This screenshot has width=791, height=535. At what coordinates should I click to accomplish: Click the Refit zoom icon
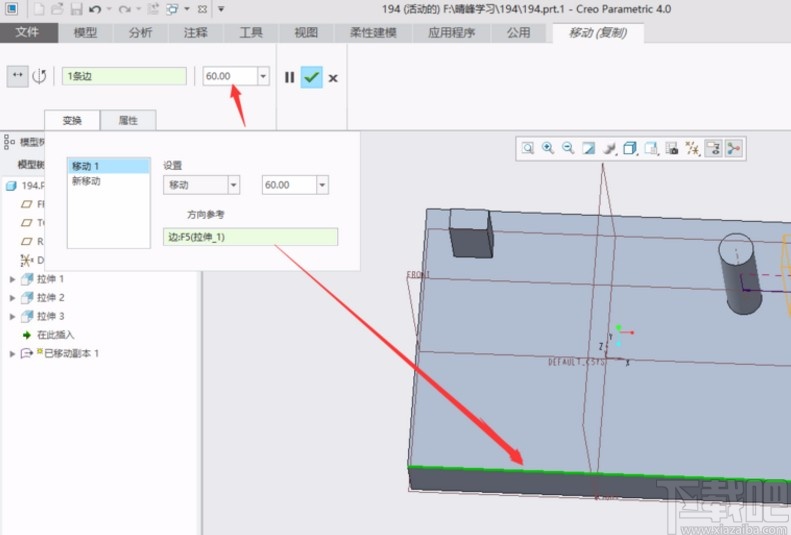[528, 148]
